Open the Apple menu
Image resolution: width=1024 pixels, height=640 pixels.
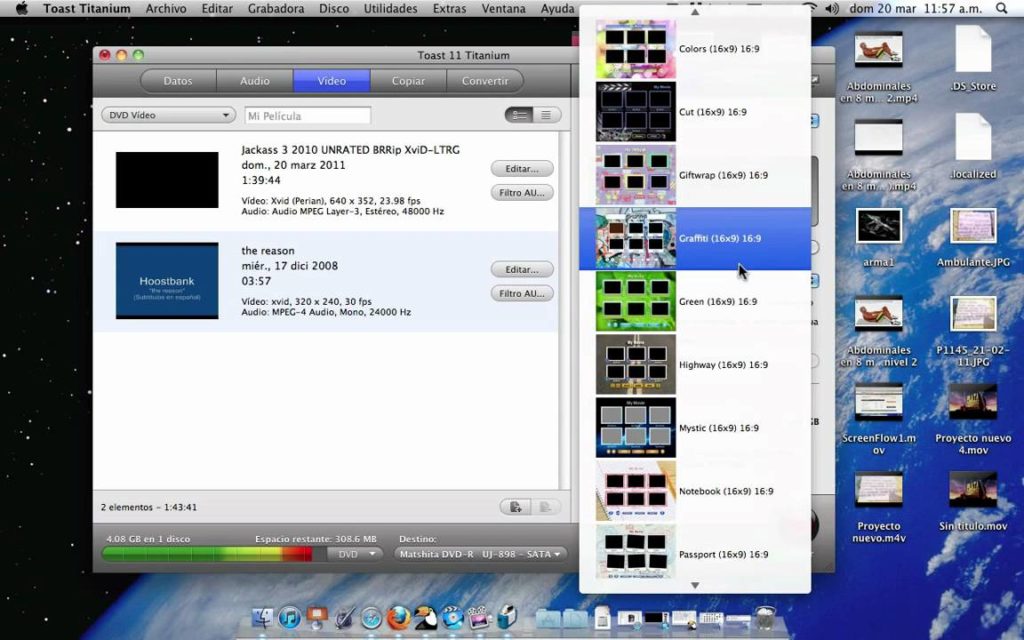(22, 8)
